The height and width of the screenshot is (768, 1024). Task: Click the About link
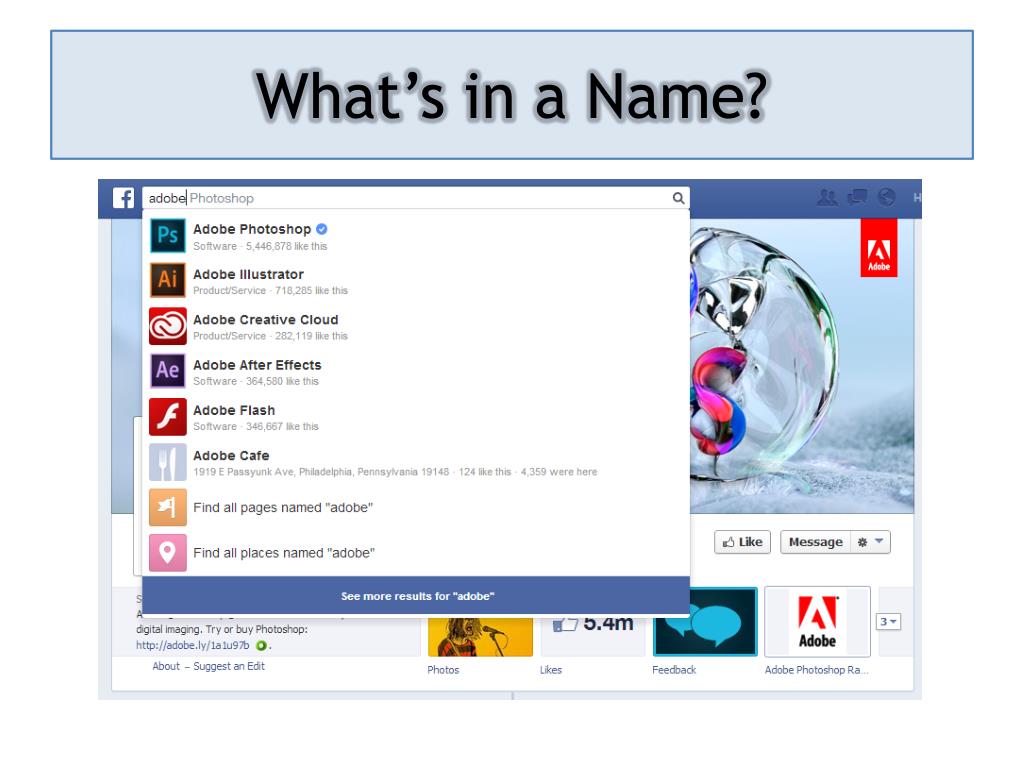click(166, 666)
